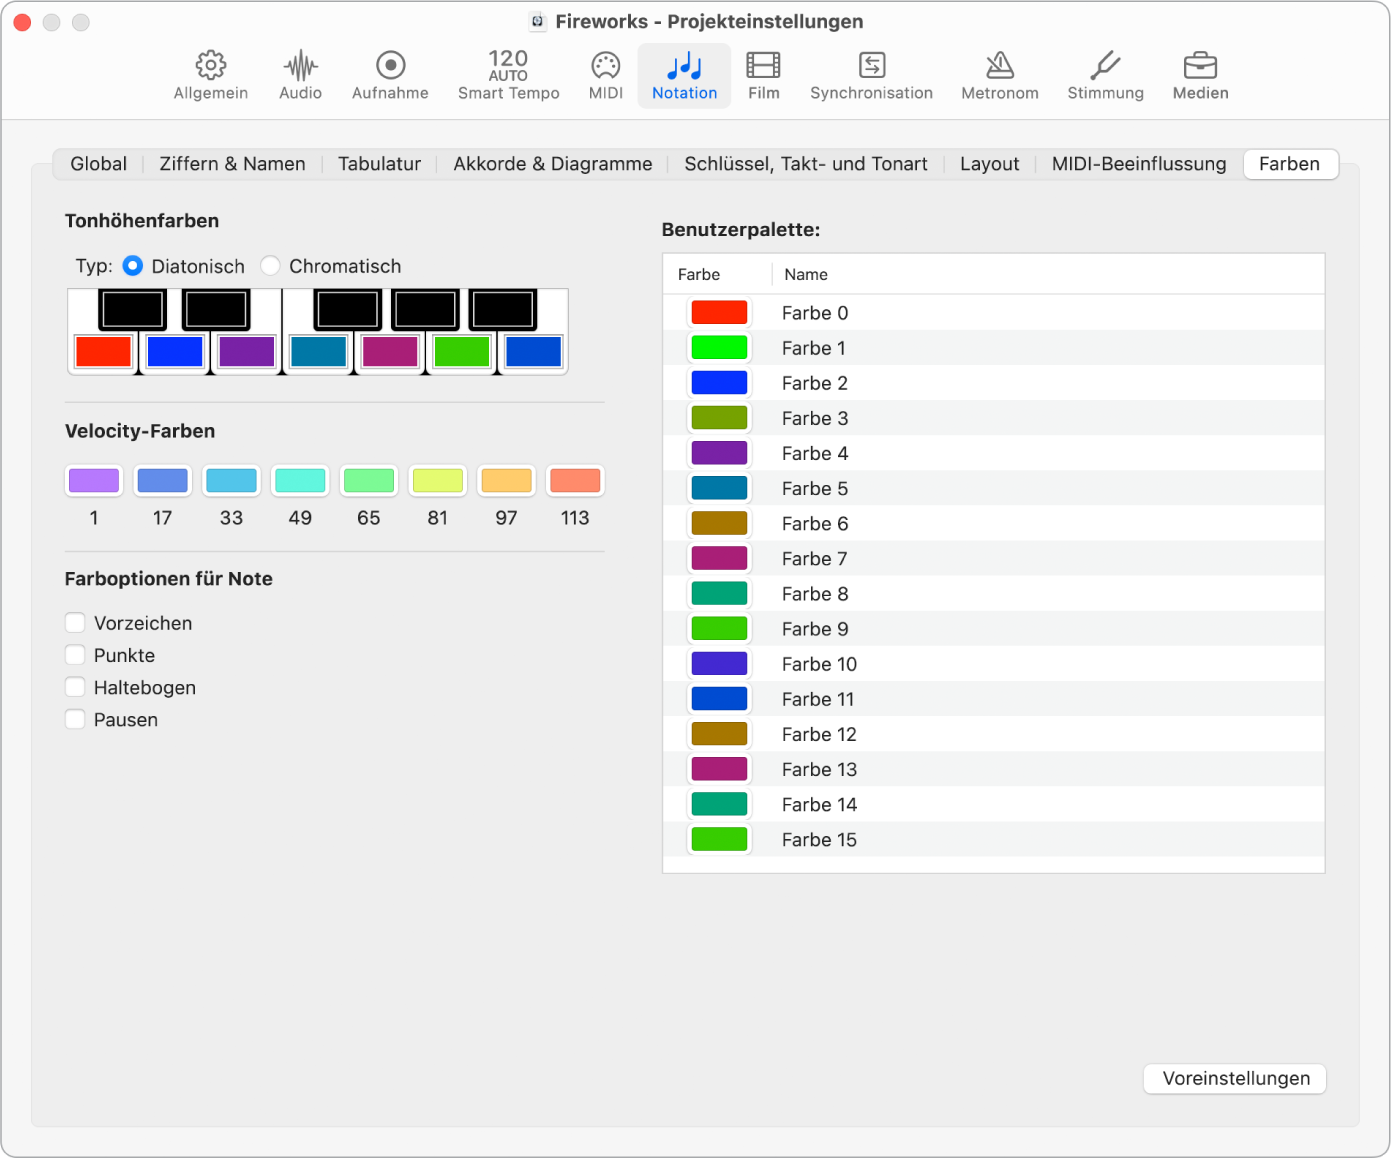Click the velocity color swatch for 17
This screenshot has width=1391, height=1160.
pyautogui.click(x=162, y=480)
